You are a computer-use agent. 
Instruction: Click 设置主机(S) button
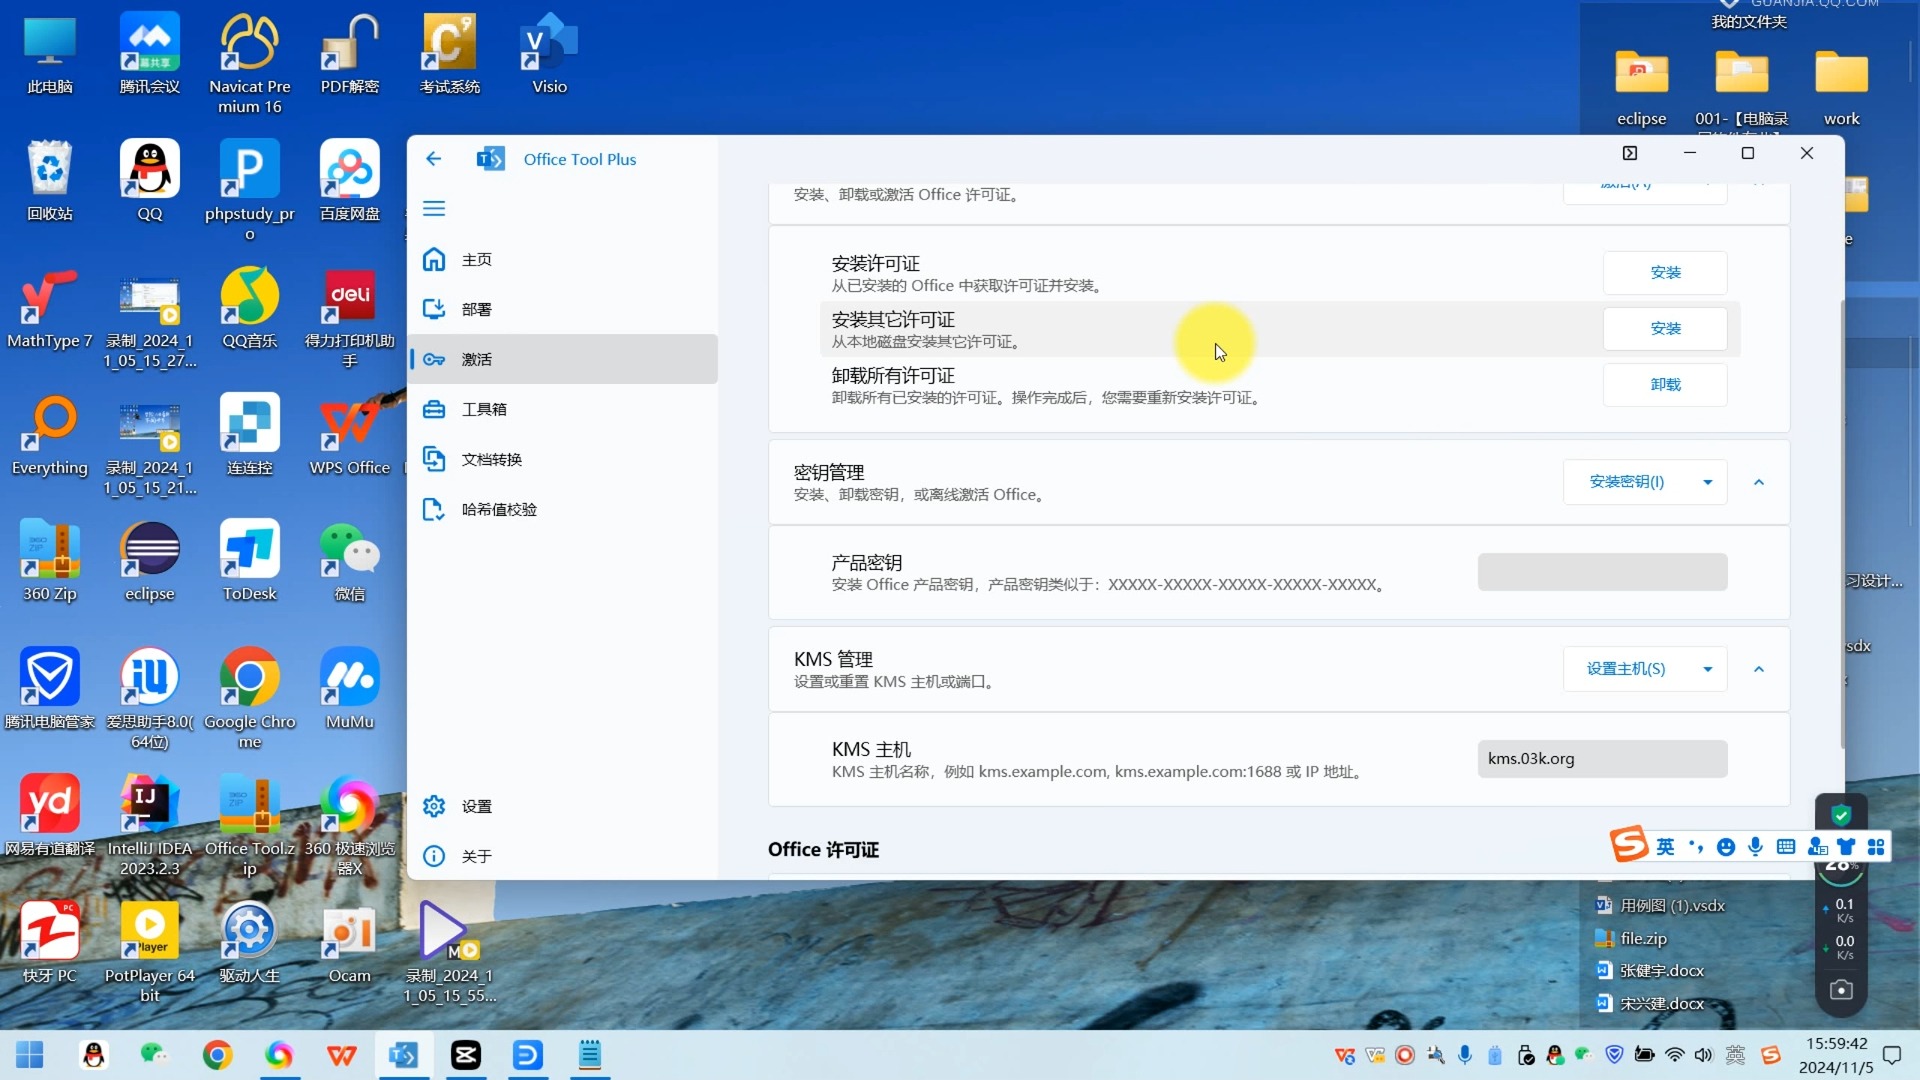1627,669
